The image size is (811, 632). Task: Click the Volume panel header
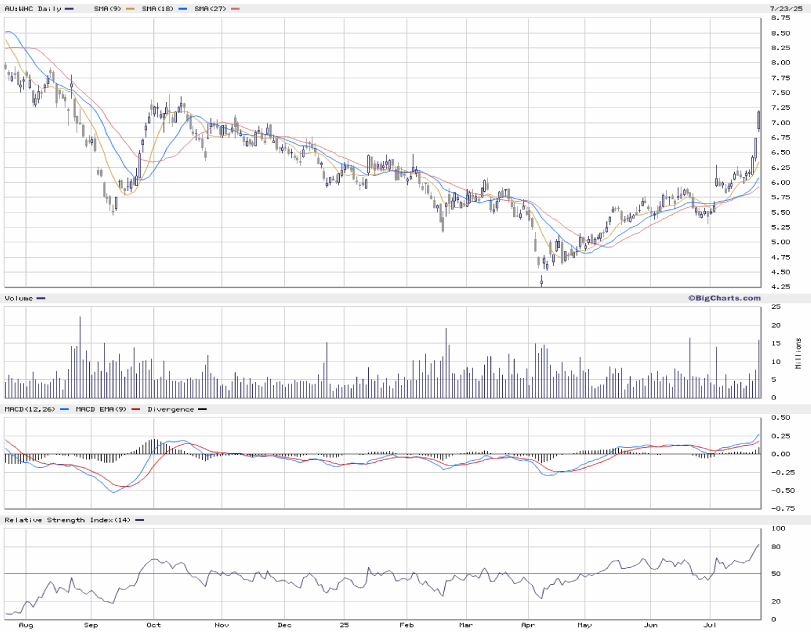click(x=19, y=298)
